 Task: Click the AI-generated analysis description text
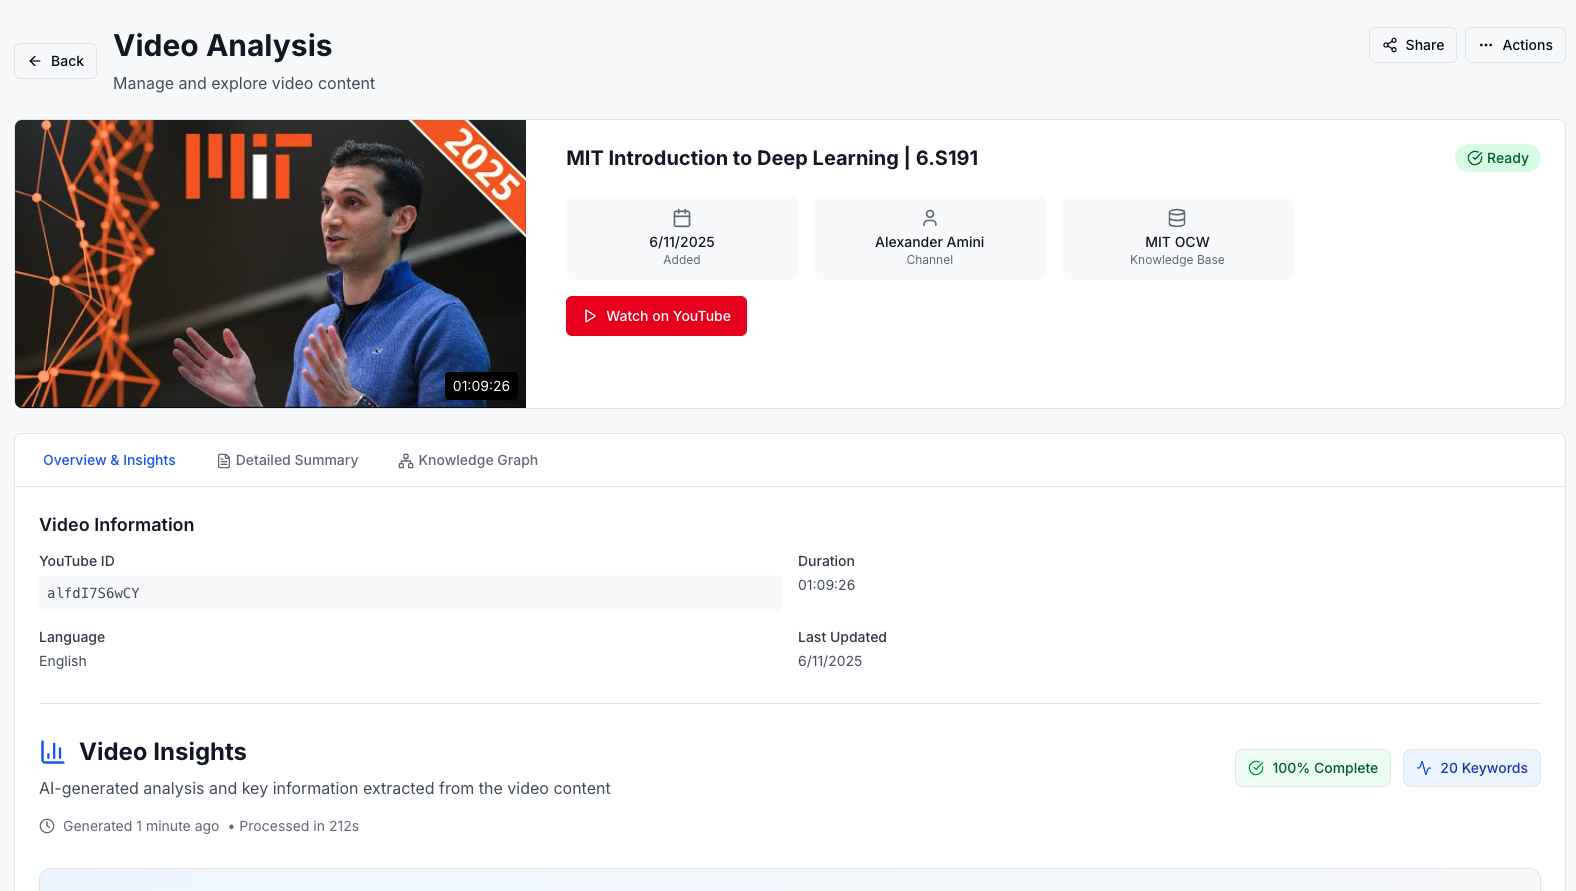click(325, 789)
